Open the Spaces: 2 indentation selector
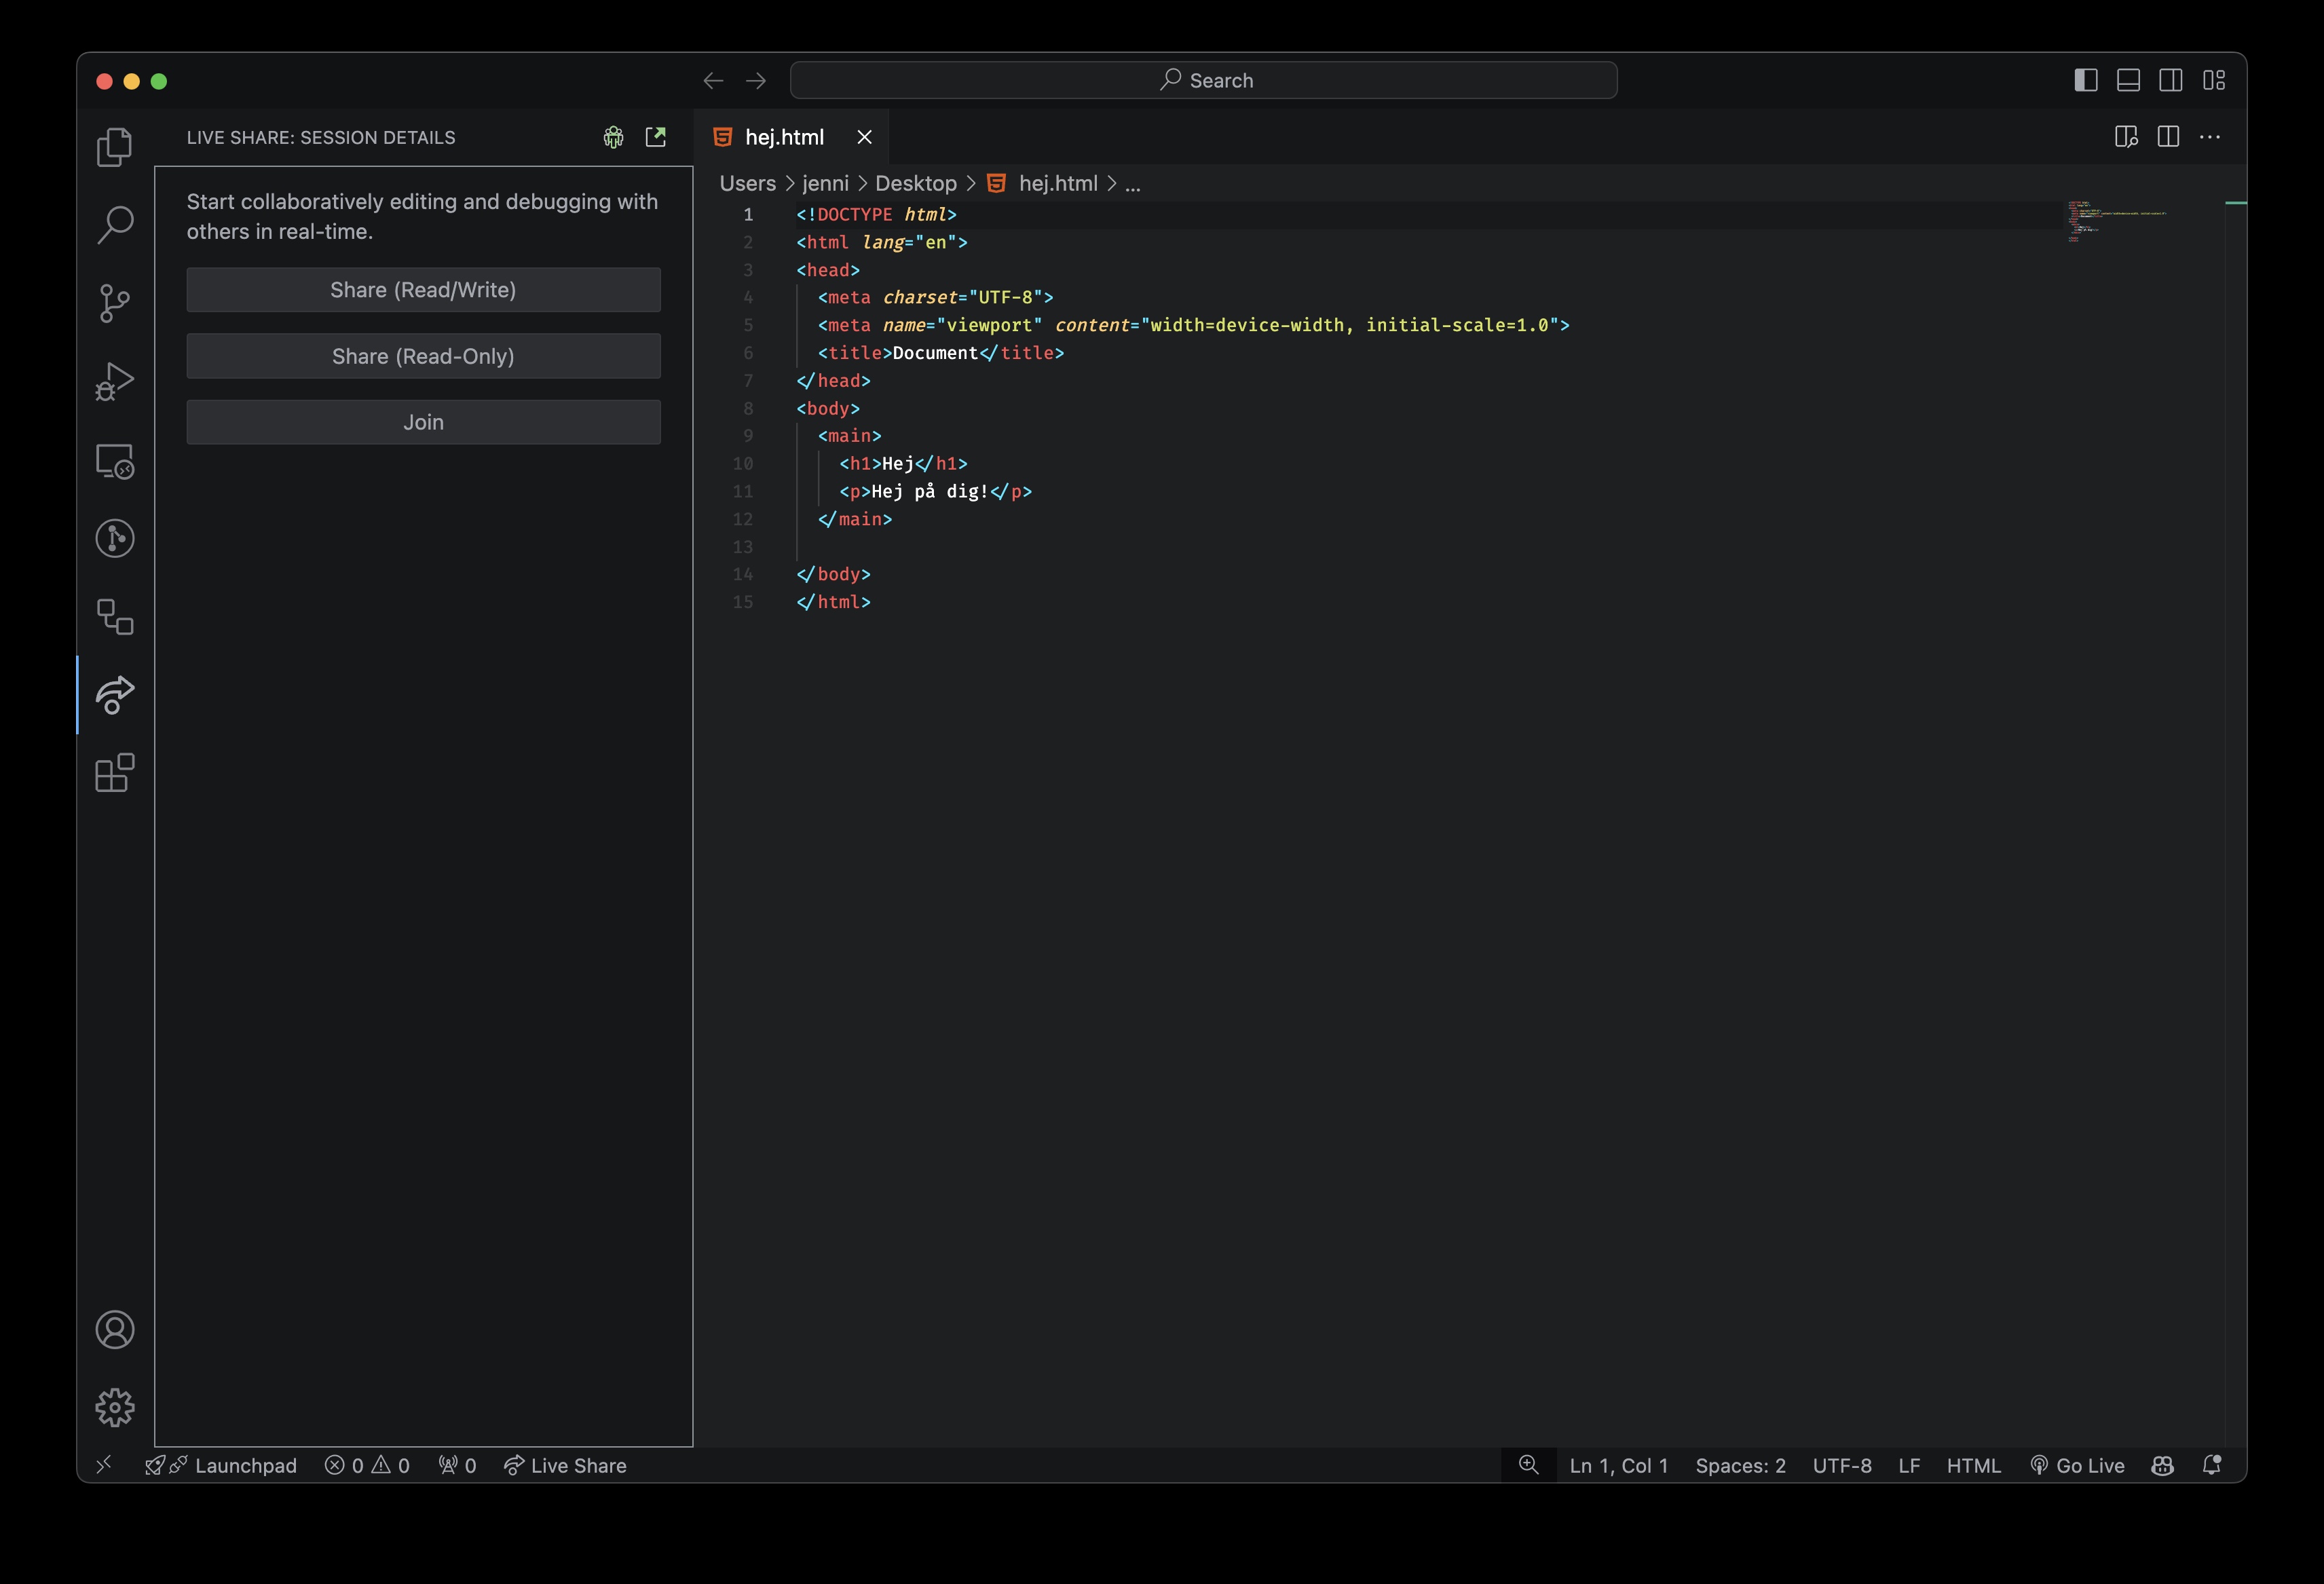 (1740, 1465)
